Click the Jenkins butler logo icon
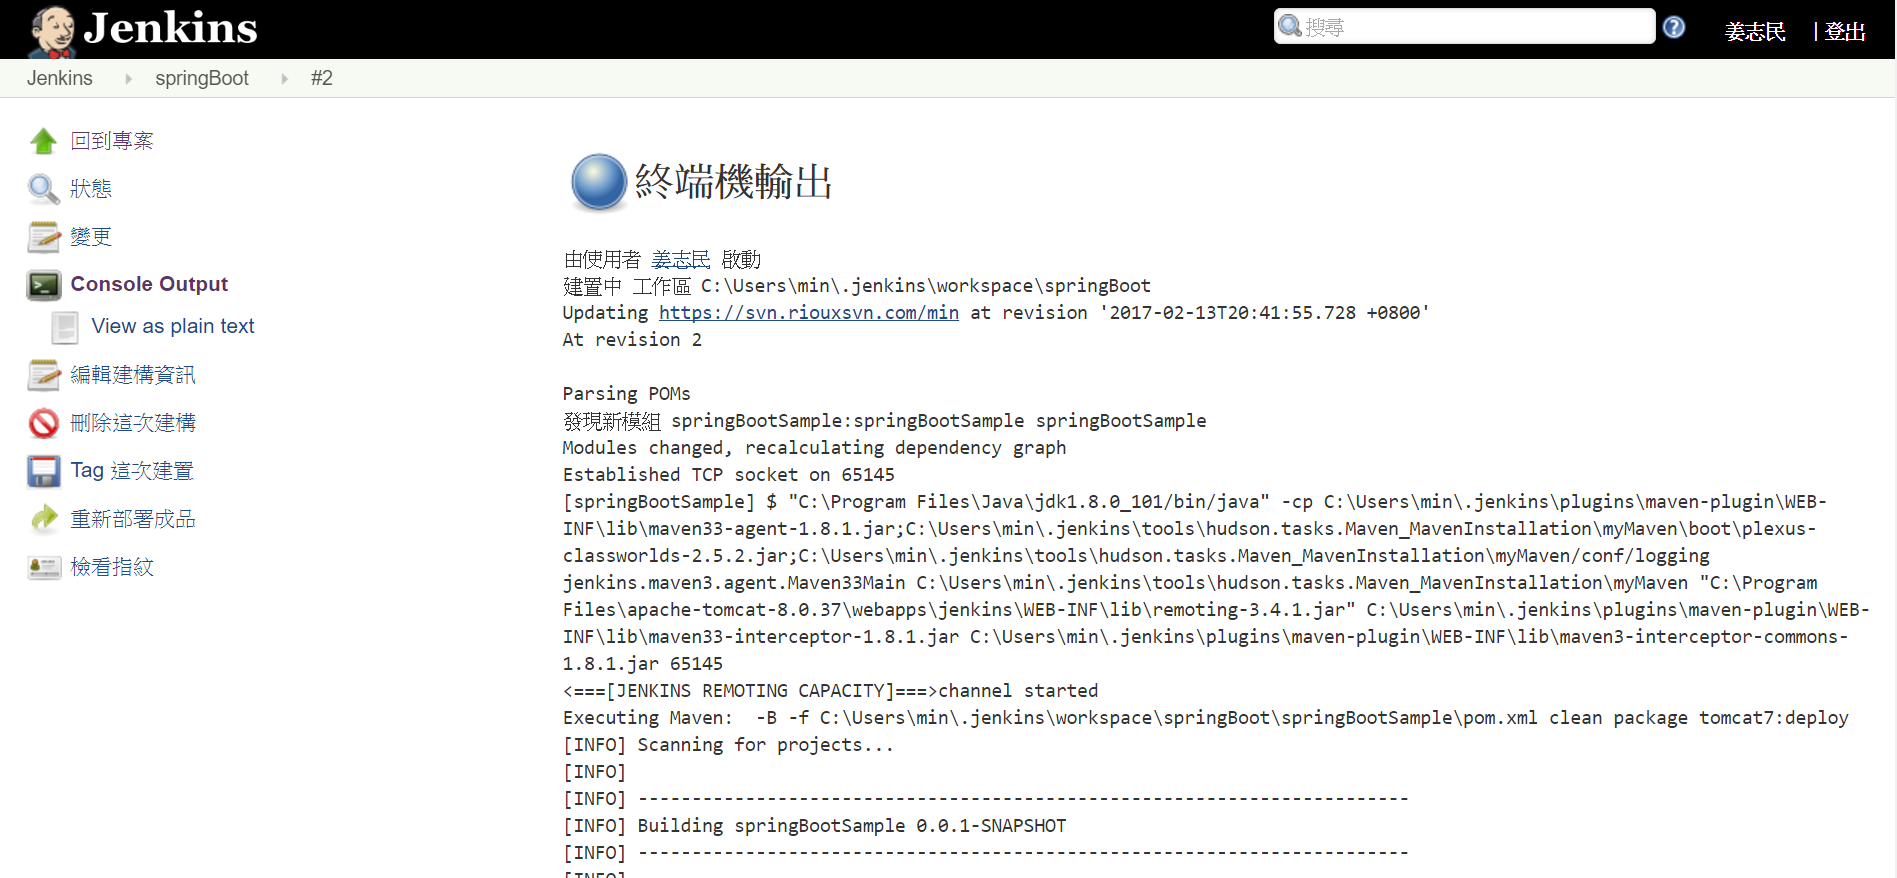This screenshot has width=1897, height=878. click(x=52, y=30)
